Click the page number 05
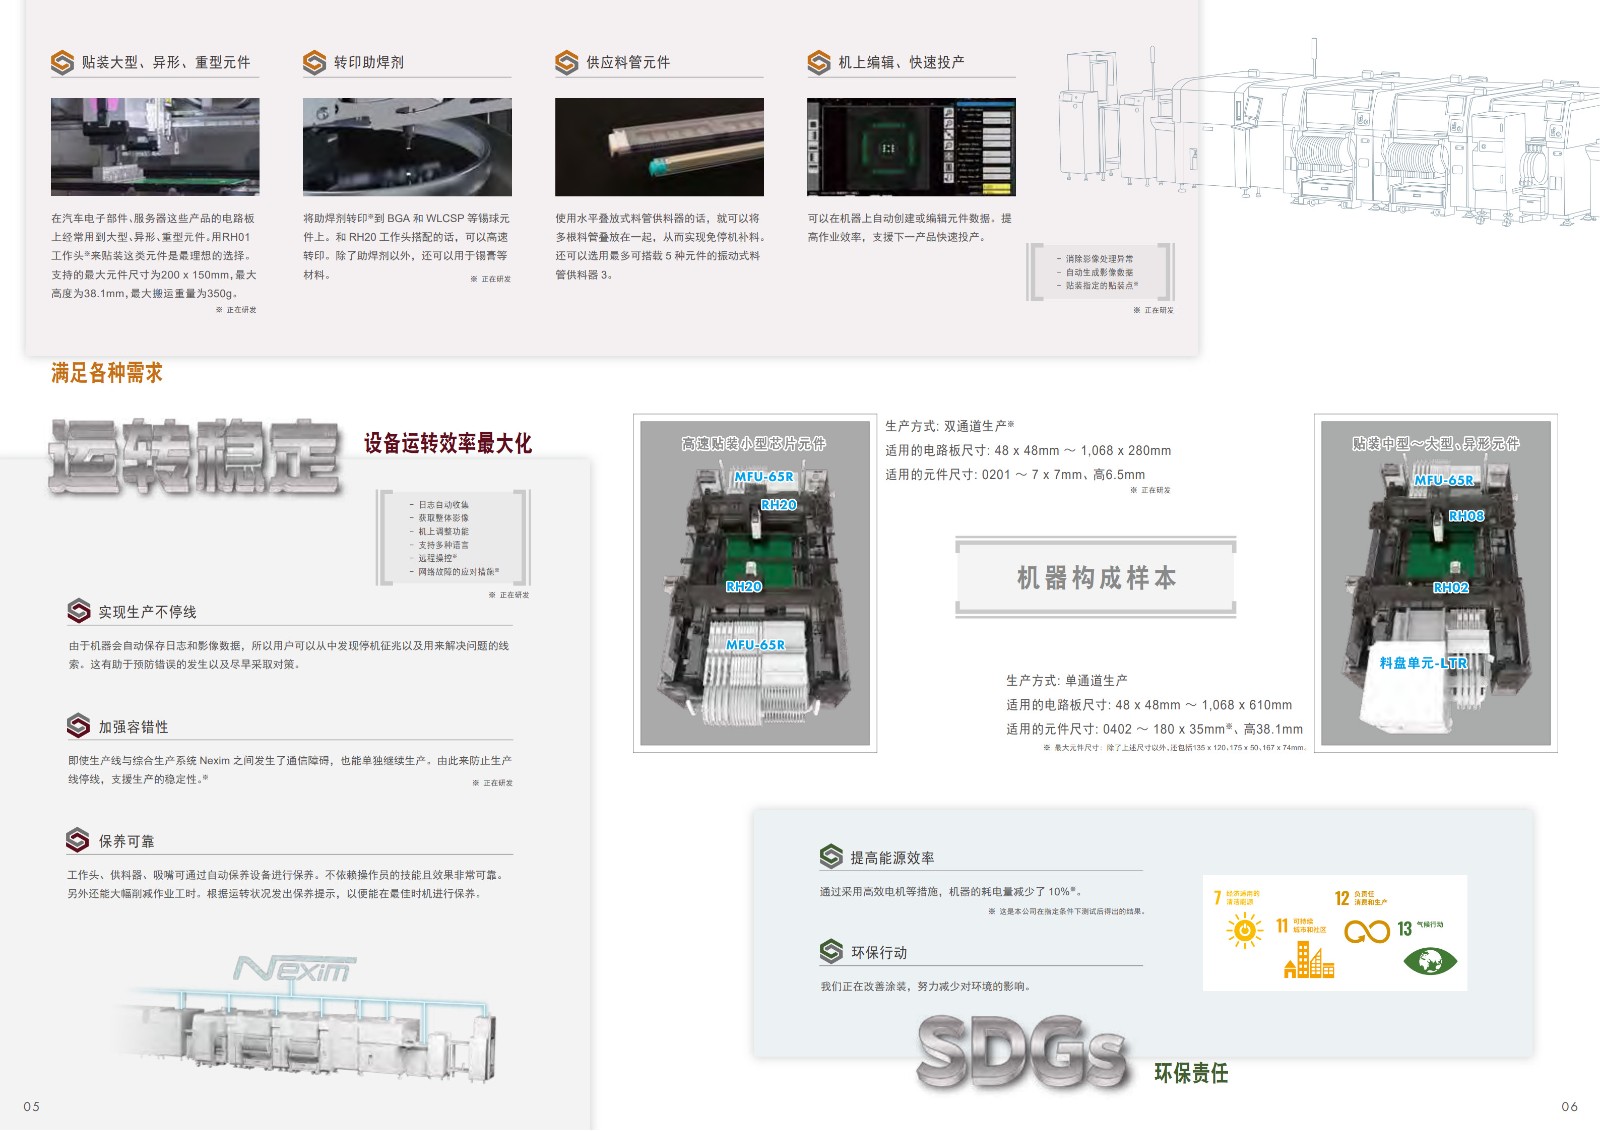Screen dimensions: 1600x1131 32,1106
